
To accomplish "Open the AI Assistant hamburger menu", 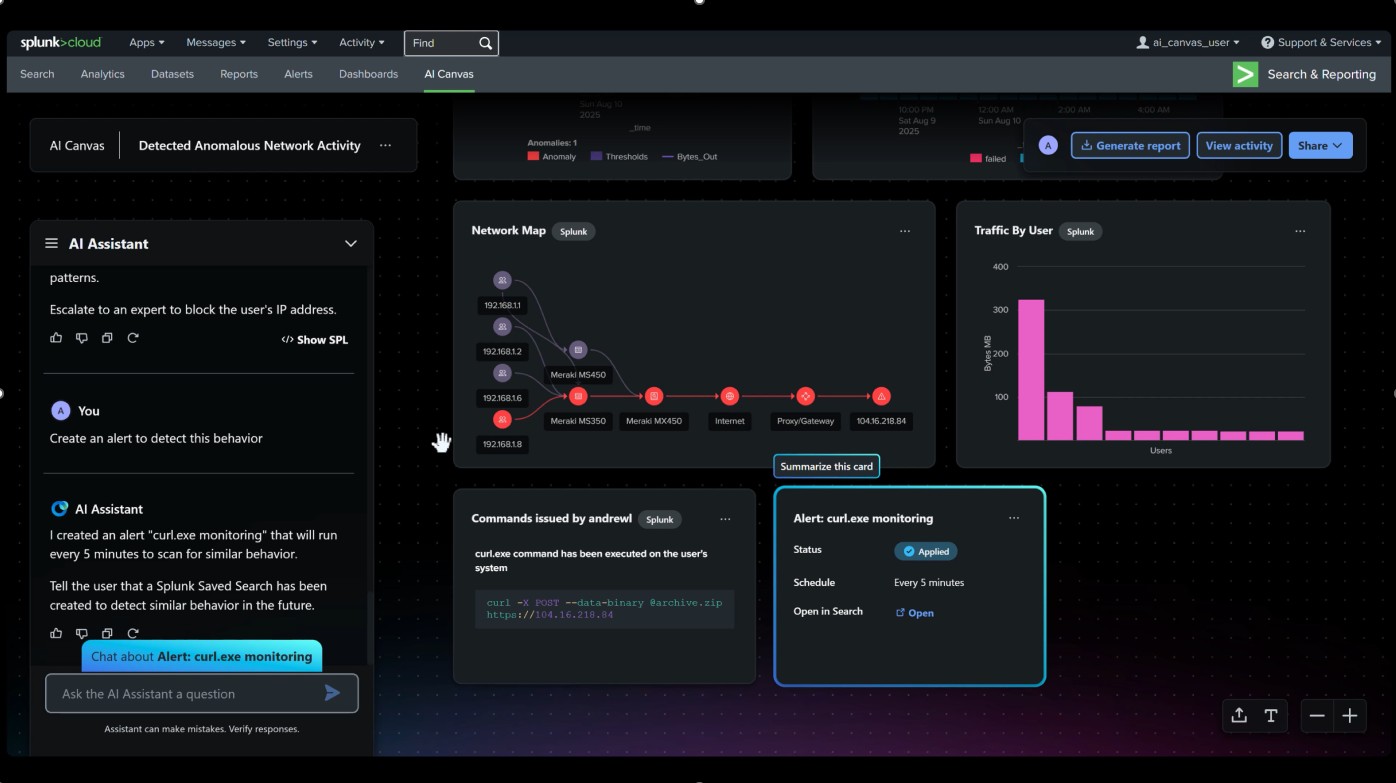I will click(51, 243).
